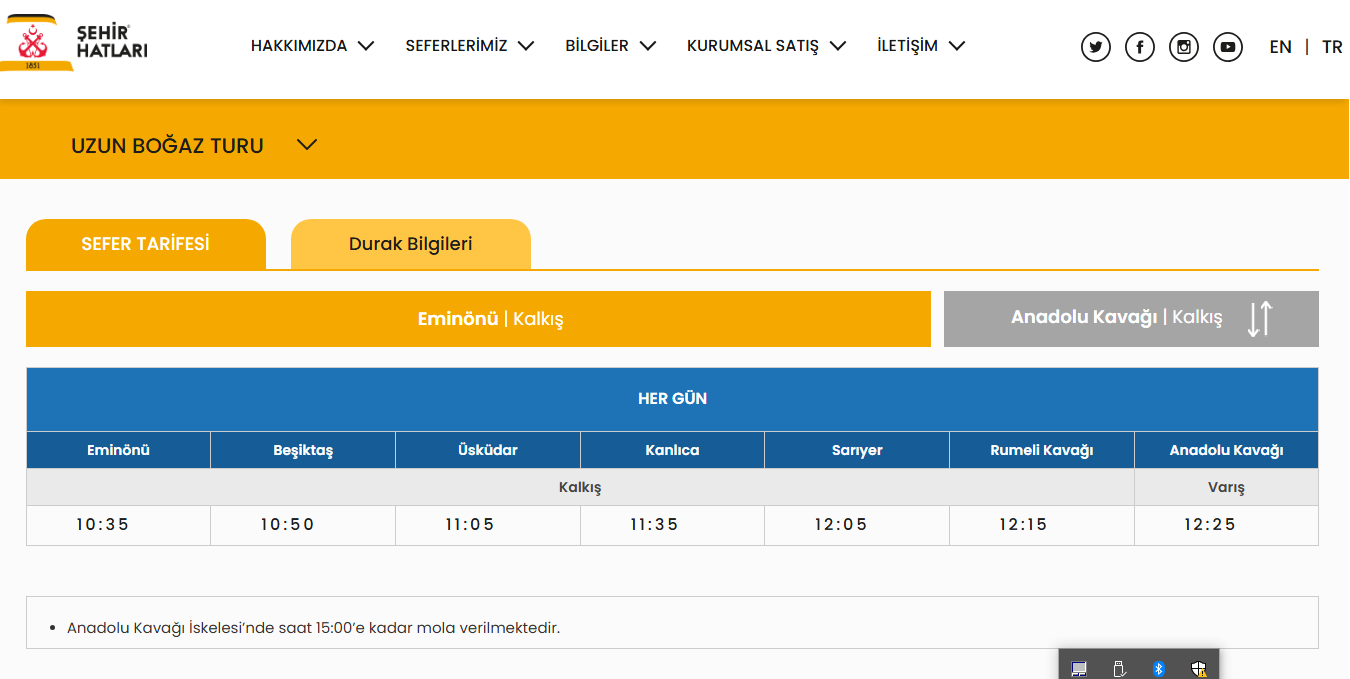This screenshot has width=1350, height=679.
Task: Switch to the Durak Bilgileri tab
Action: tap(410, 244)
